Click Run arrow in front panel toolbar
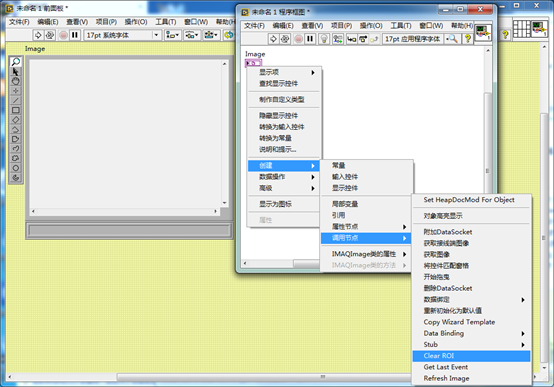Image resolution: width=554 pixels, height=387 pixels. click(x=38, y=35)
